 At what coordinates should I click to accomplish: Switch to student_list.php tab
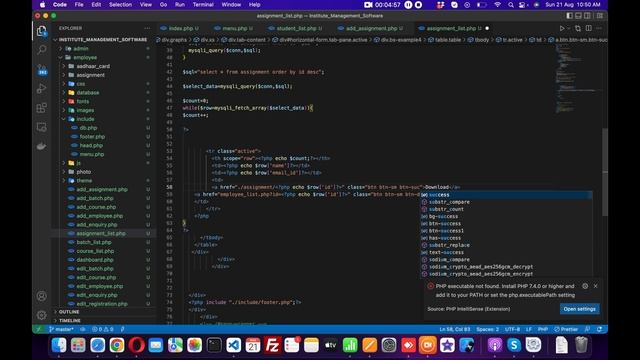(x=296, y=28)
